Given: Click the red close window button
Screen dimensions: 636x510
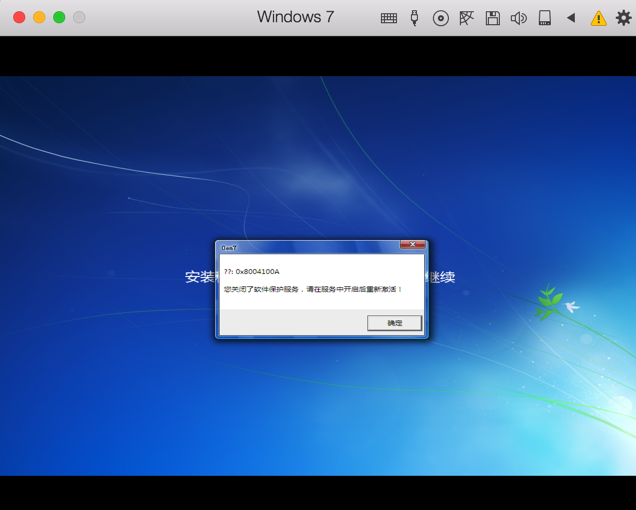Looking at the screenshot, I should click(19, 17).
